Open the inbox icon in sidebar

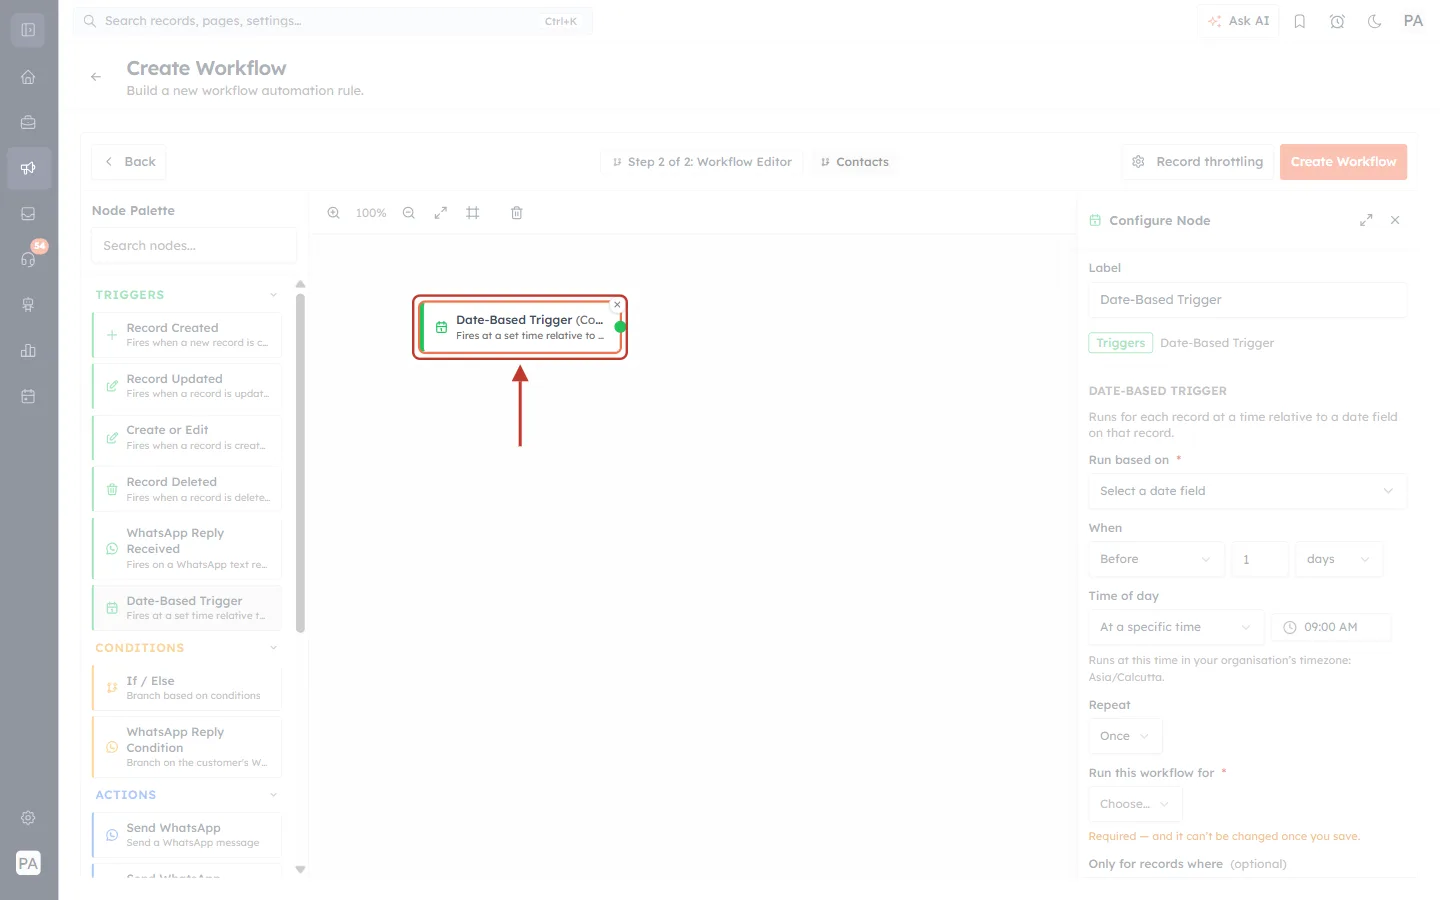28,214
